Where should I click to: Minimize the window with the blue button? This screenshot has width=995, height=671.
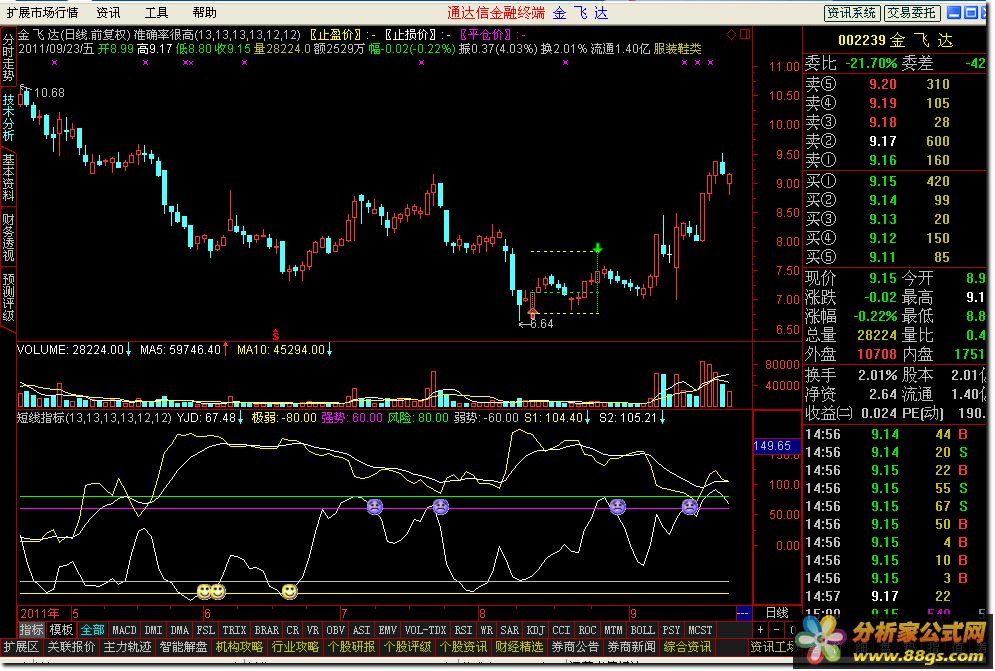pyautogui.click(x=954, y=12)
